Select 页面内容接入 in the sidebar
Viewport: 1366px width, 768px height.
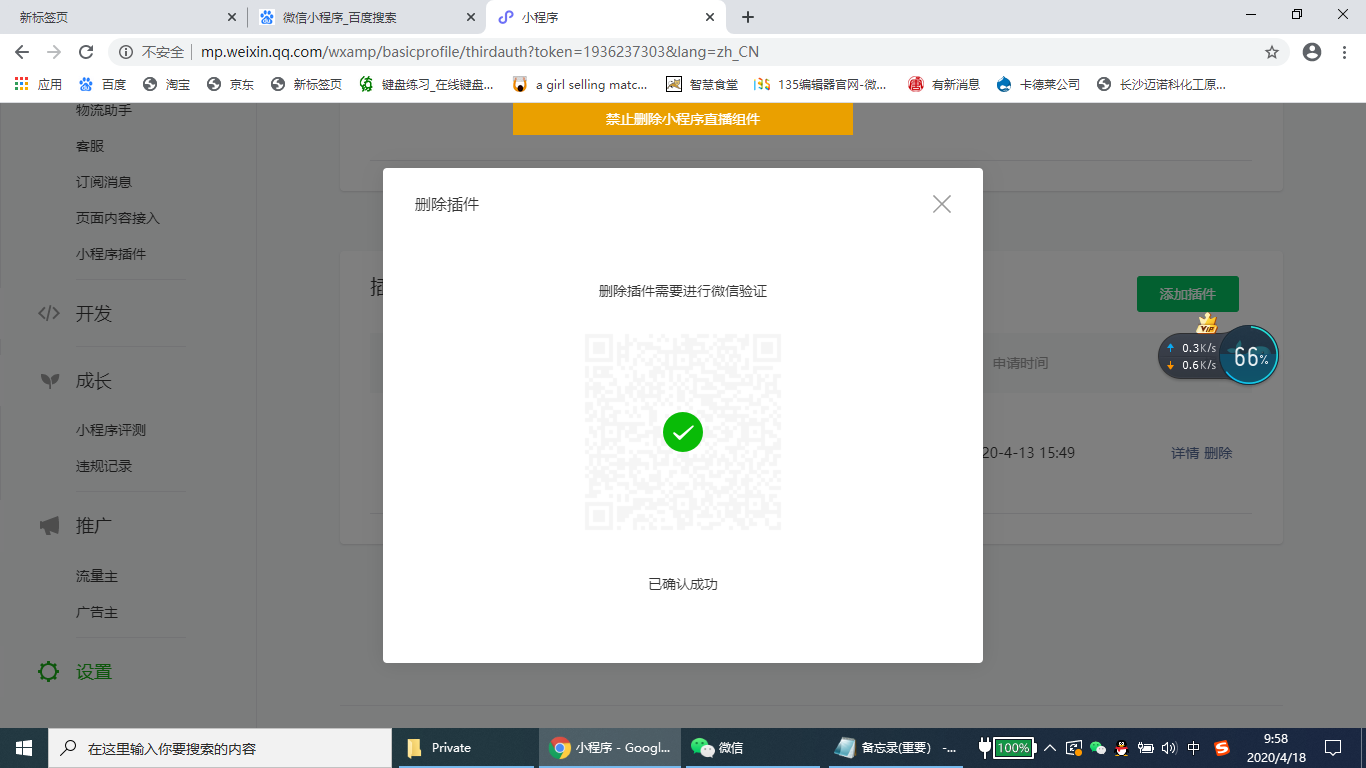(118, 218)
